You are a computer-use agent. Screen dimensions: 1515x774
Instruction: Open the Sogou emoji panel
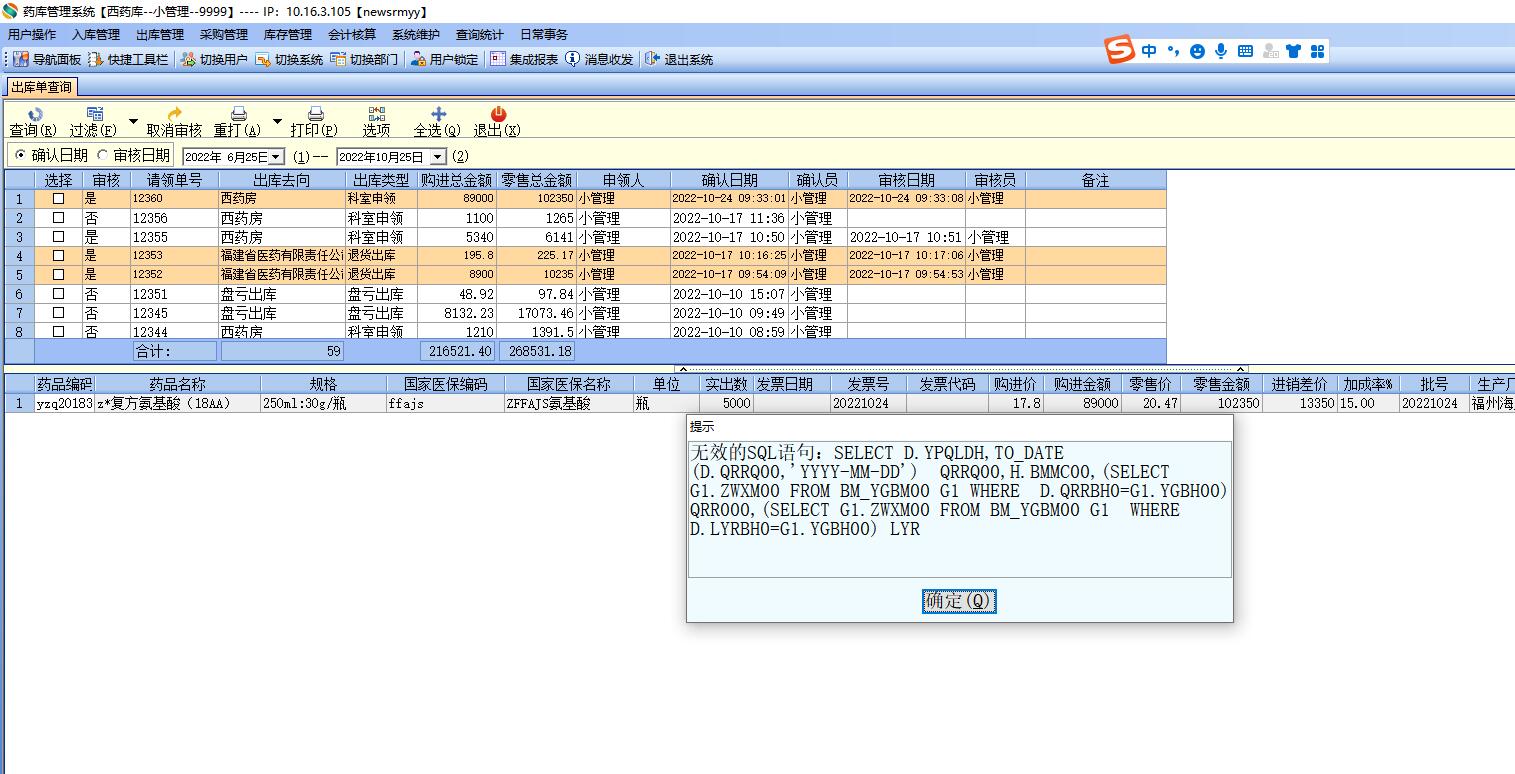pos(1197,51)
